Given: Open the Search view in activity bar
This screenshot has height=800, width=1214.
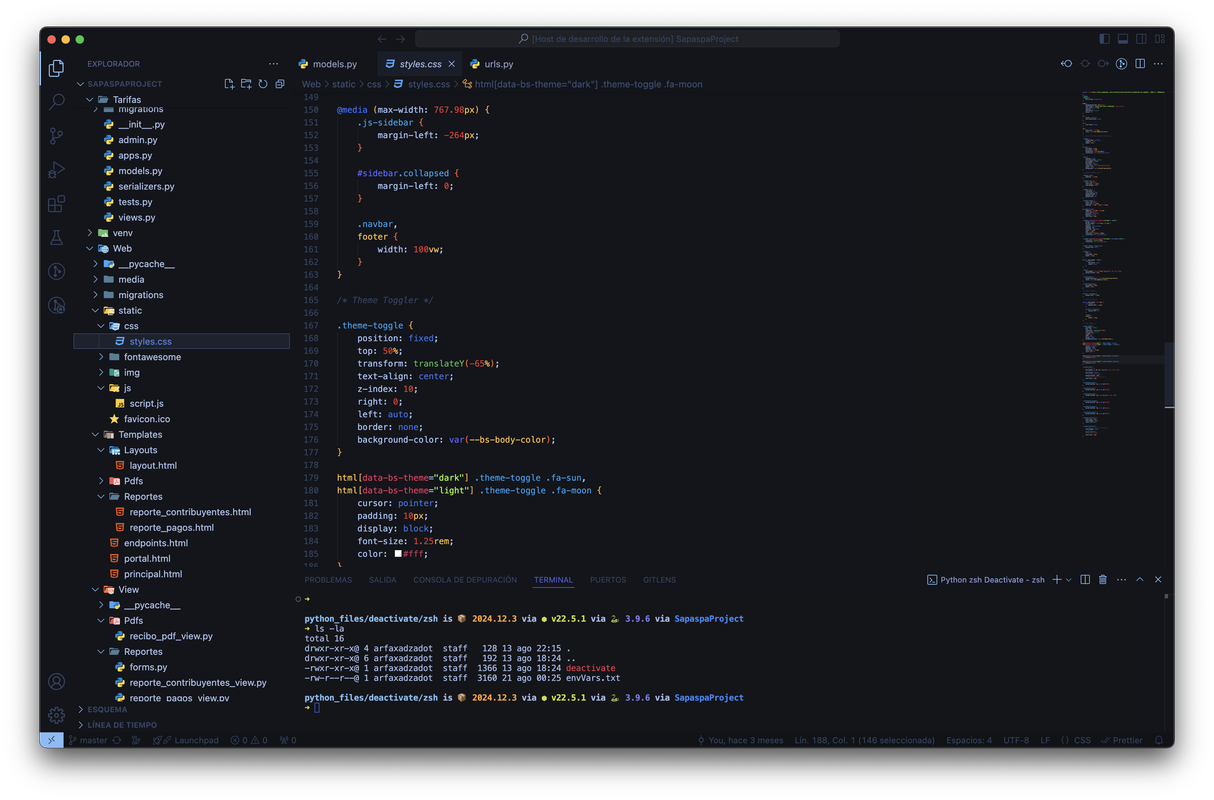Looking at the screenshot, I should 56,102.
